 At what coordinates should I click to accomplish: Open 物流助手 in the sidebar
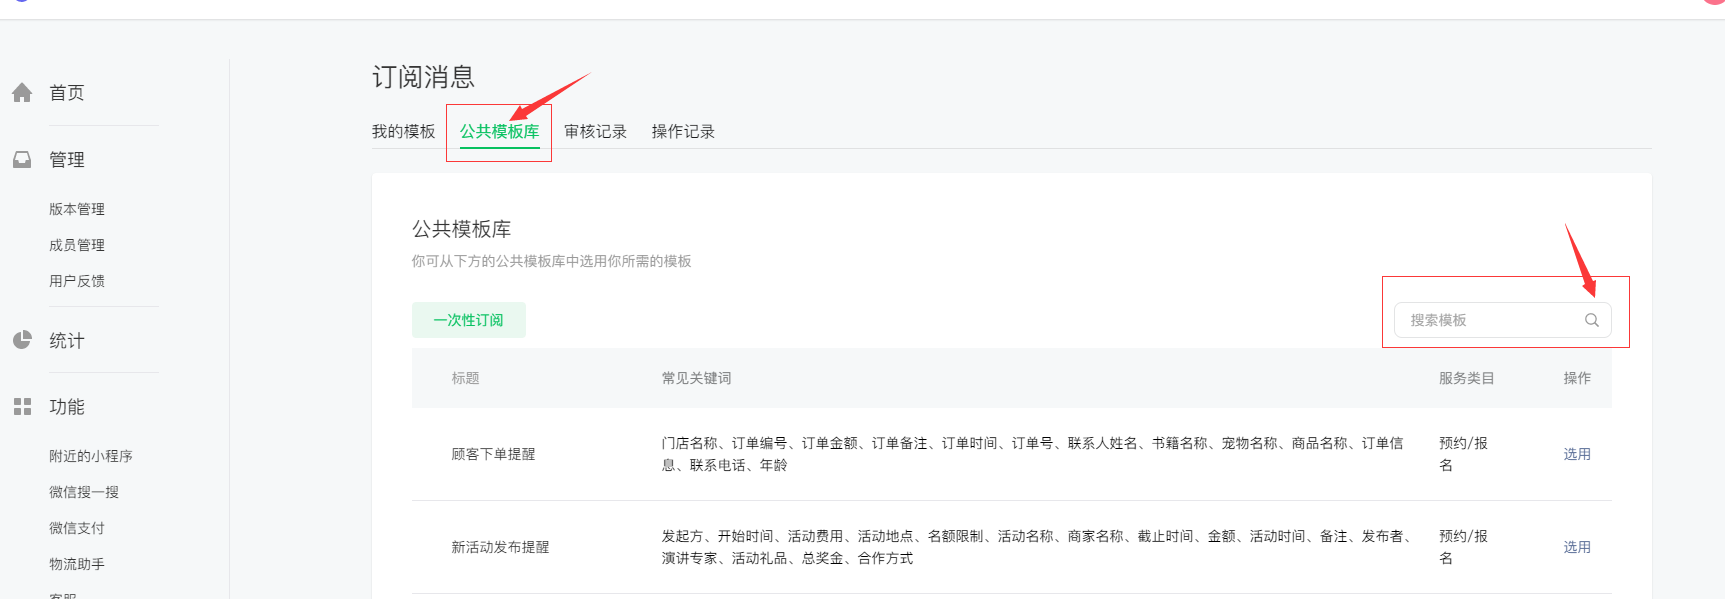pyautogui.click(x=77, y=564)
